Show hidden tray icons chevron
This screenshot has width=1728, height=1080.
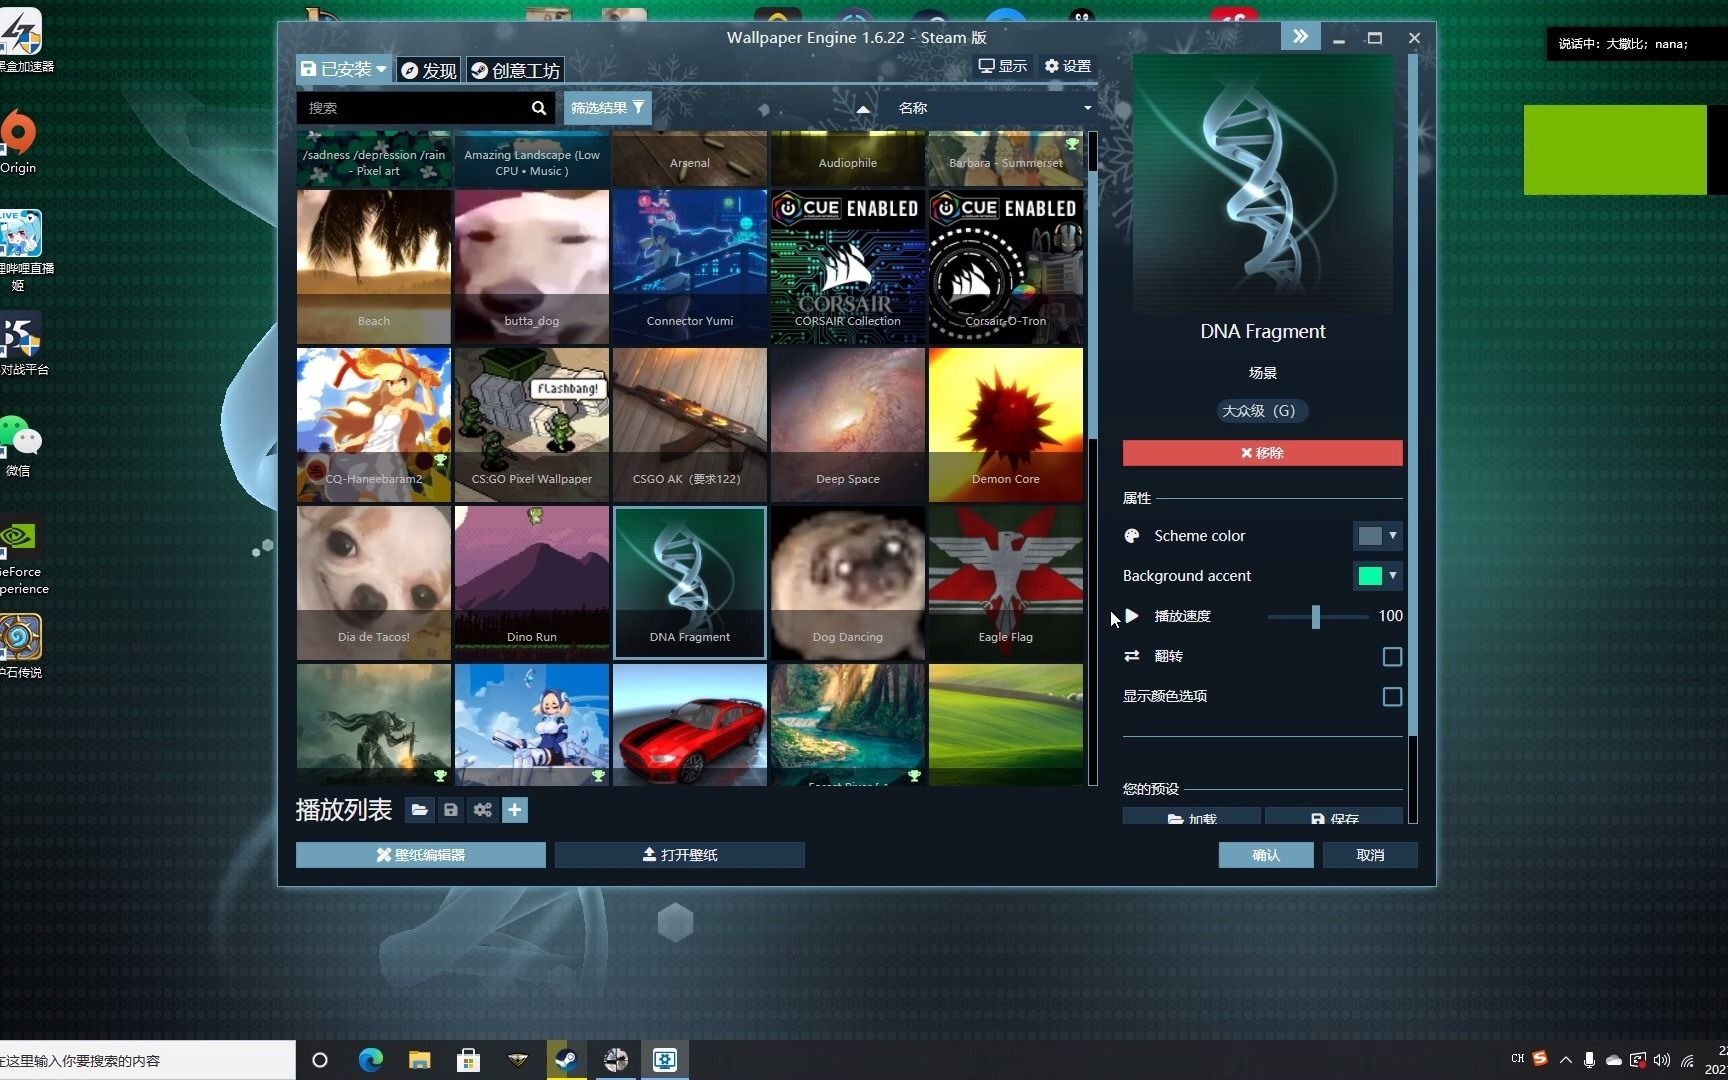click(x=1566, y=1060)
